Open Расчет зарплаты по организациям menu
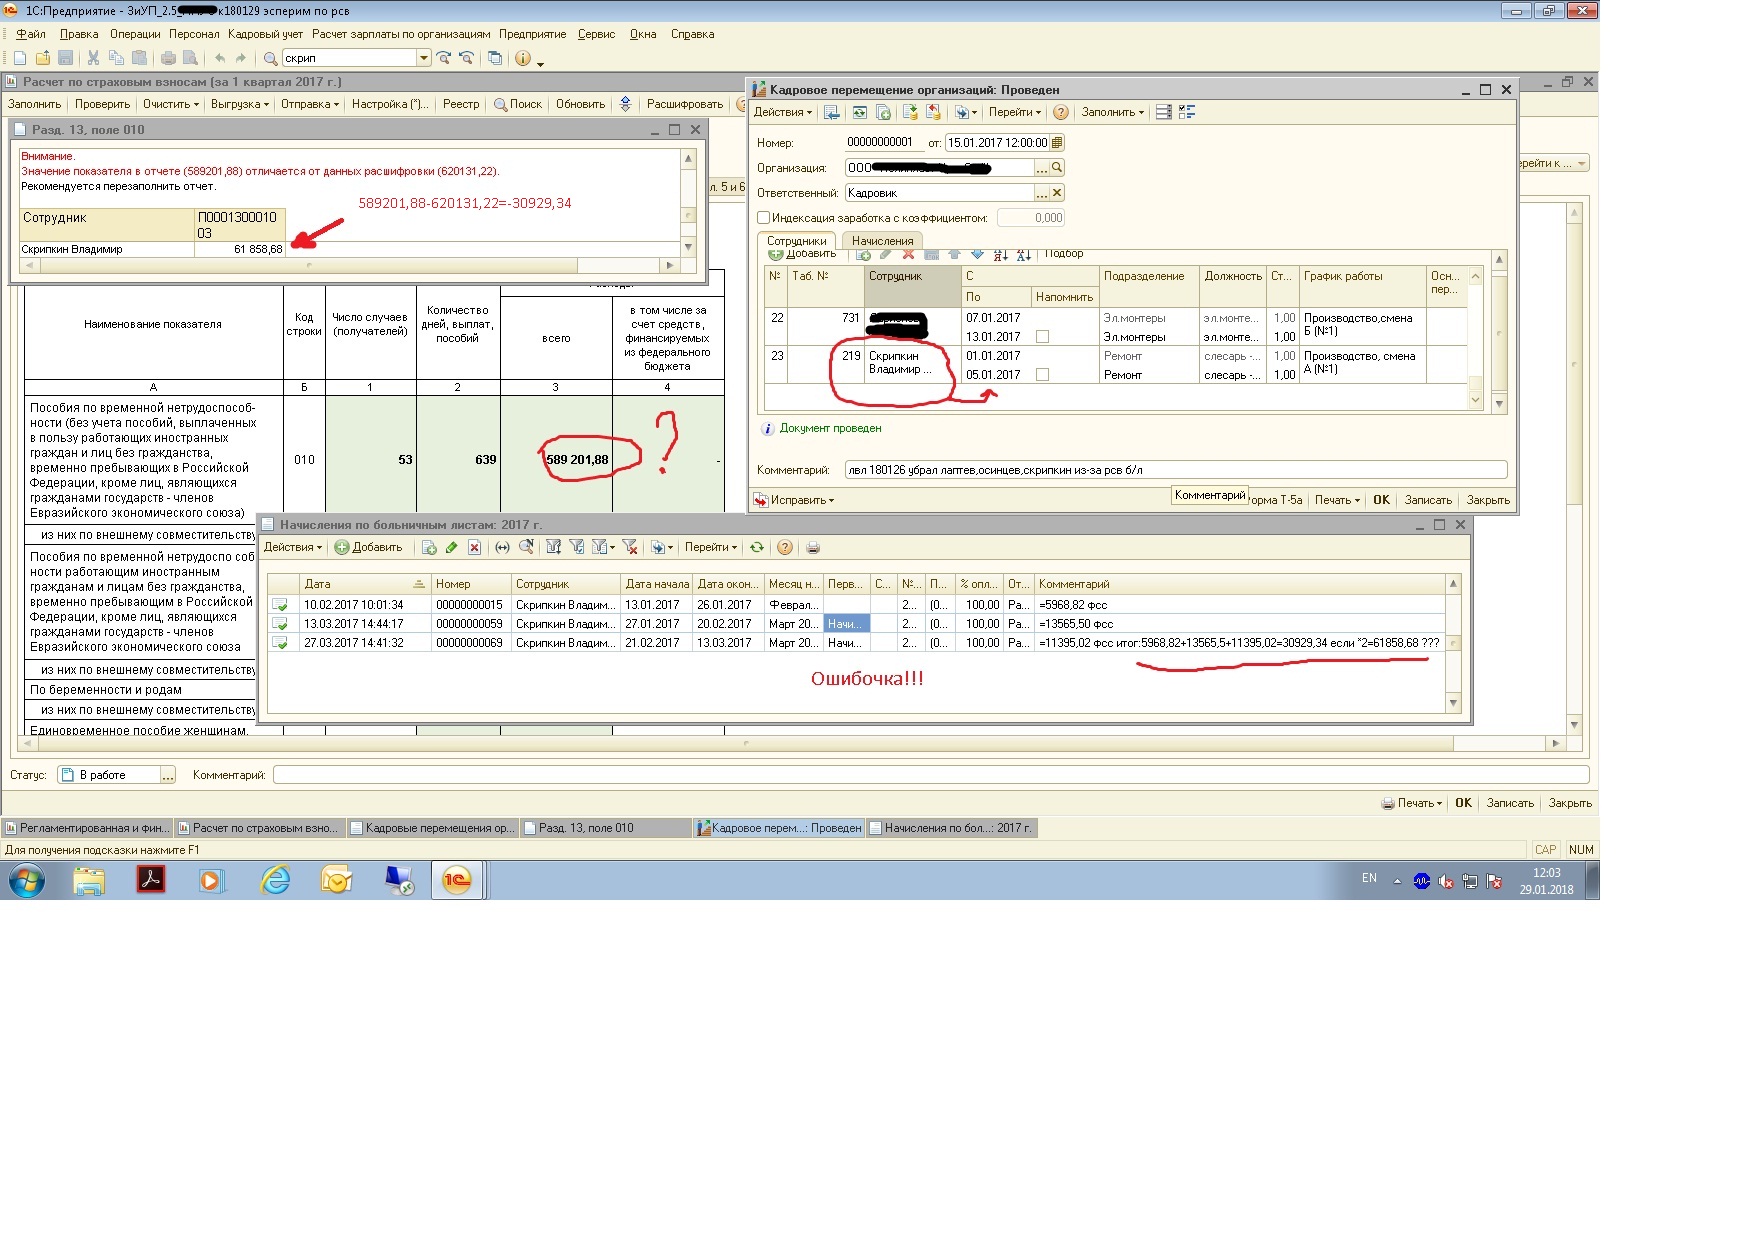Image resolution: width=1754 pixels, height=1240 pixels. click(401, 34)
